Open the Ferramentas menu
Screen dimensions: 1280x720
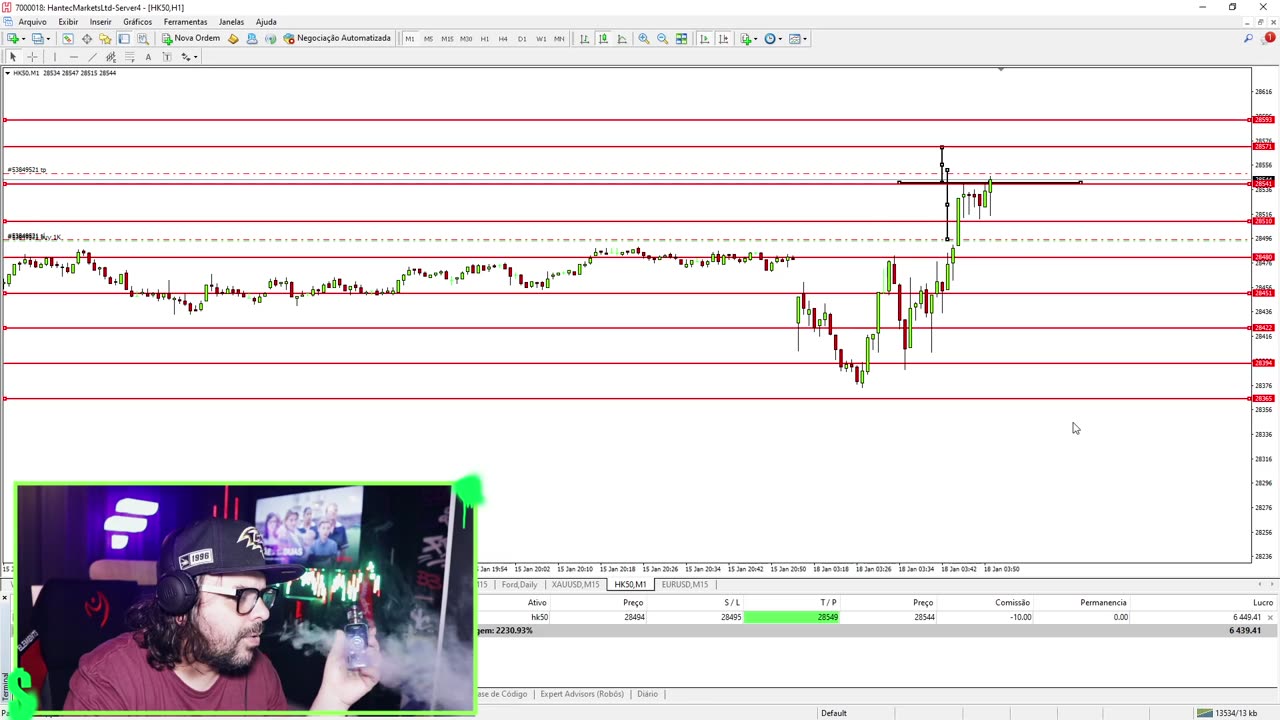tap(185, 22)
